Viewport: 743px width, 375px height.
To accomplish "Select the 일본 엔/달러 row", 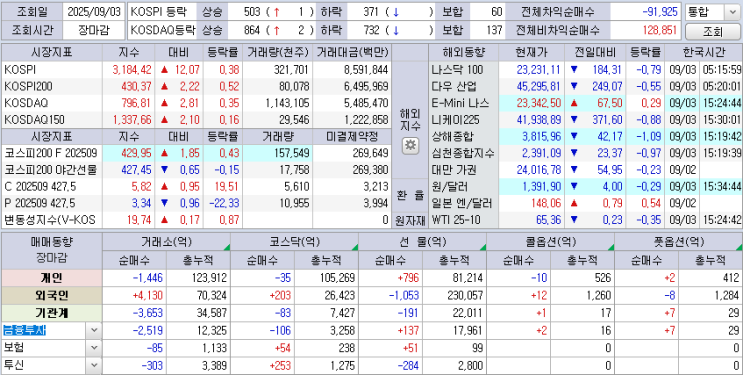I will 585,203.
